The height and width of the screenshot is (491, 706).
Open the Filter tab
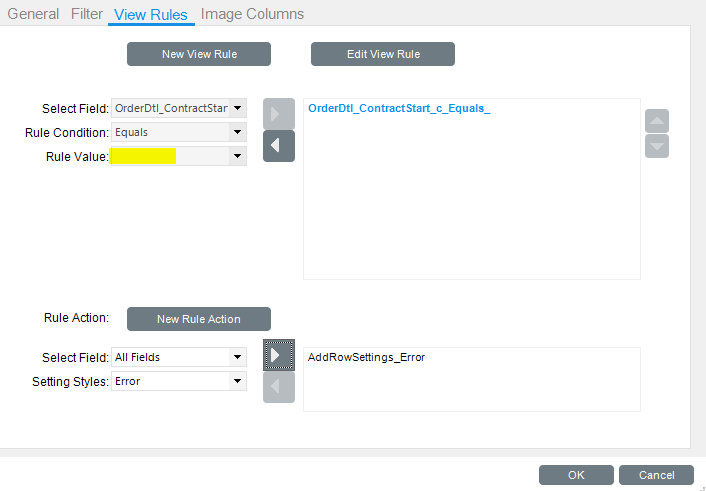pyautogui.click(x=87, y=14)
